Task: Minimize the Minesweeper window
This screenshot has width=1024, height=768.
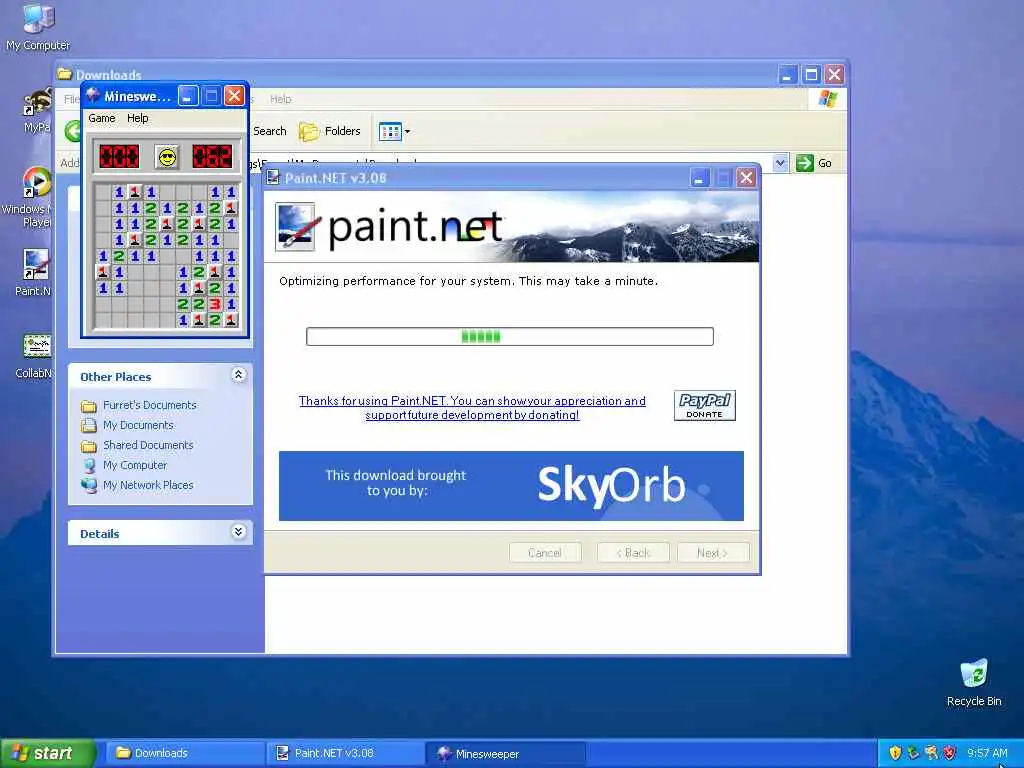Action: 188,96
